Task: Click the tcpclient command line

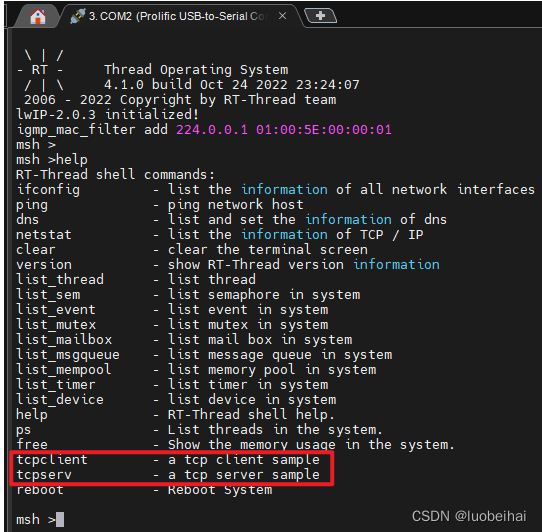Action: click(168, 460)
